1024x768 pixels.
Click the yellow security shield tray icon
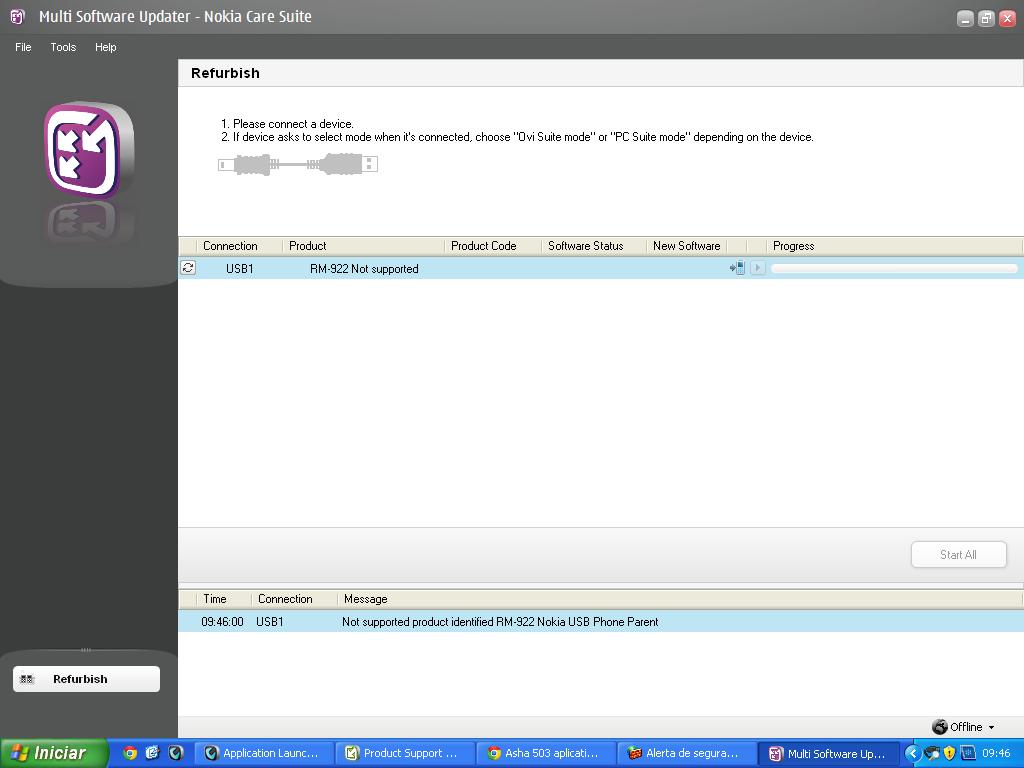950,753
